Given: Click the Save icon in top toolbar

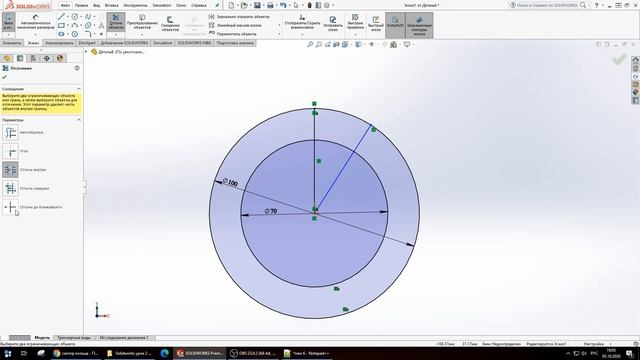Looking at the screenshot, I should point(257,5).
